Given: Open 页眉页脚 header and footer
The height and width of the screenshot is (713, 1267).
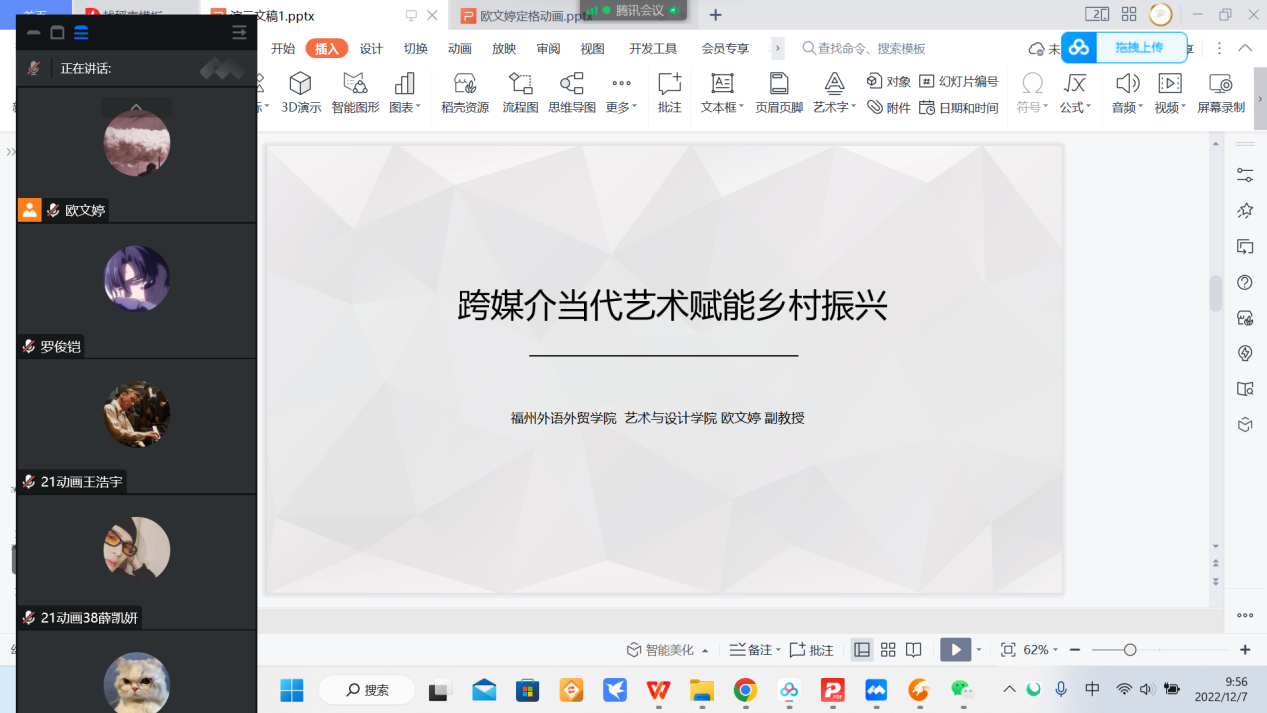Looking at the screenshot, I should (779, 93).
